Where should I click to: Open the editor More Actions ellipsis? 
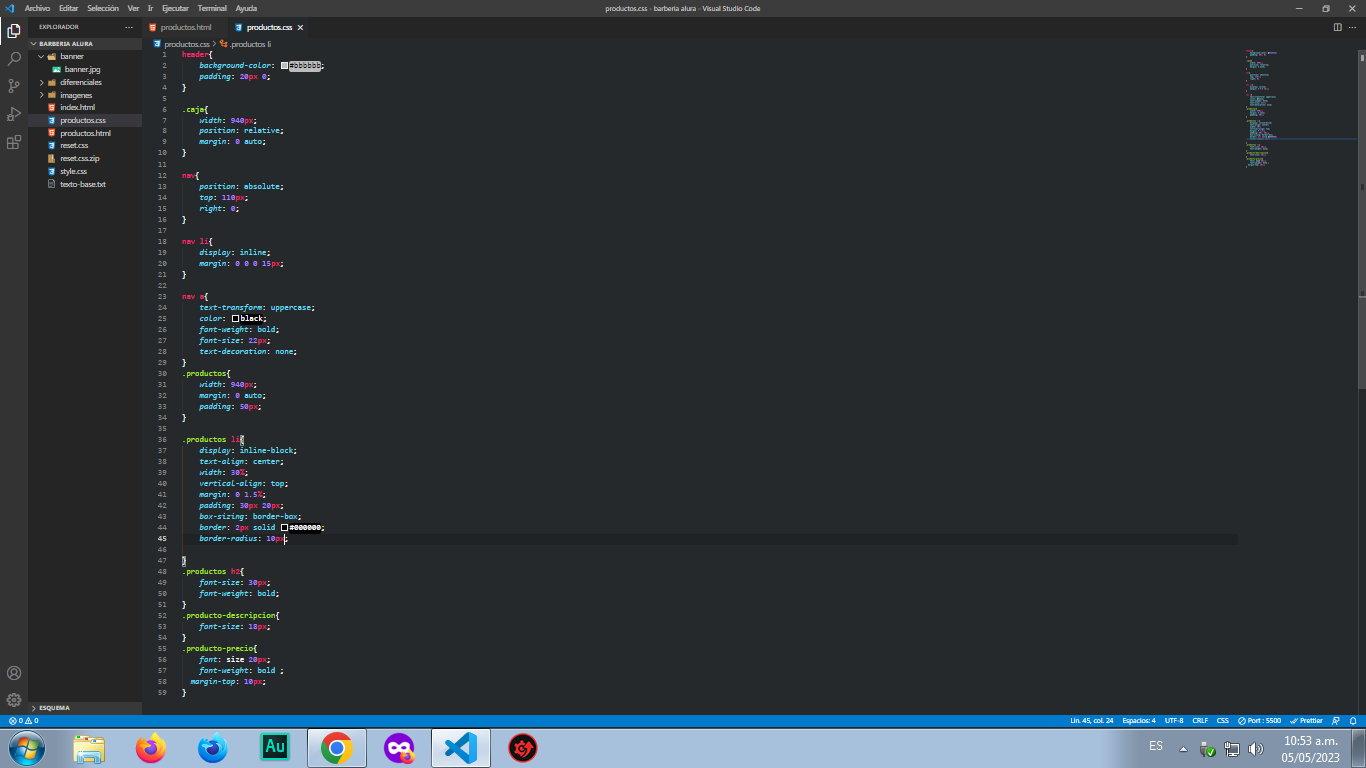[1354, 27]
